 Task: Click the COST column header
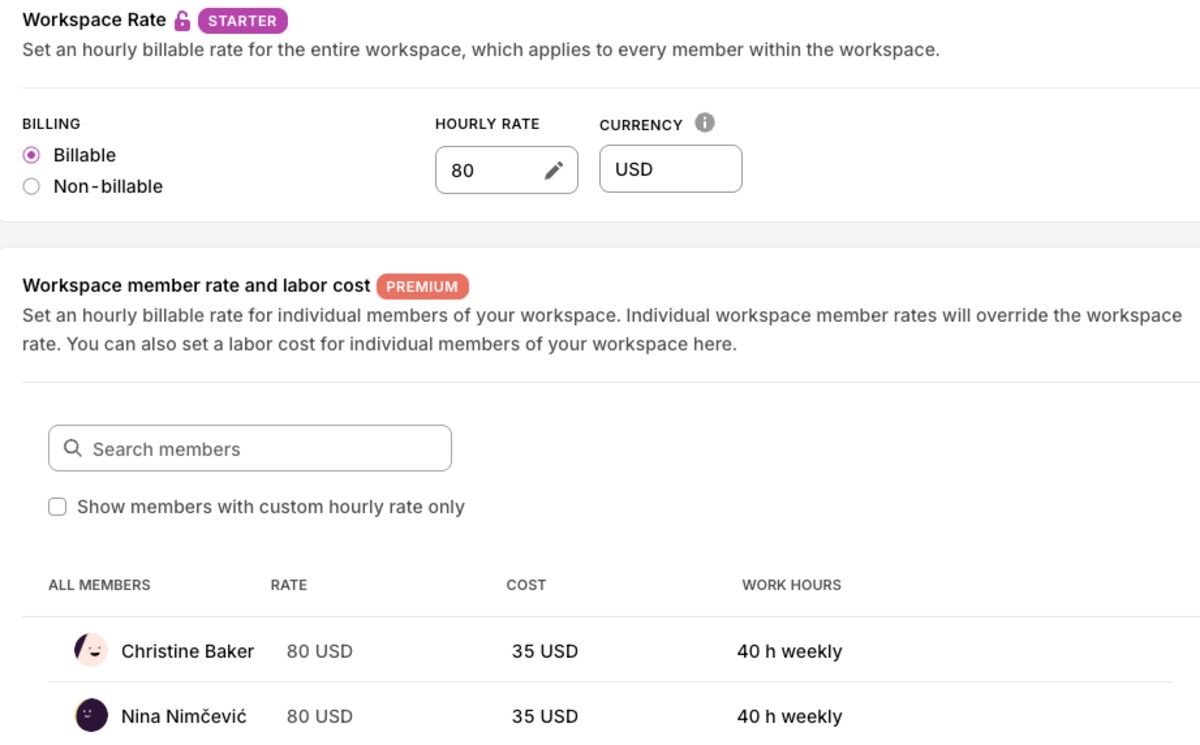[526, 585]
